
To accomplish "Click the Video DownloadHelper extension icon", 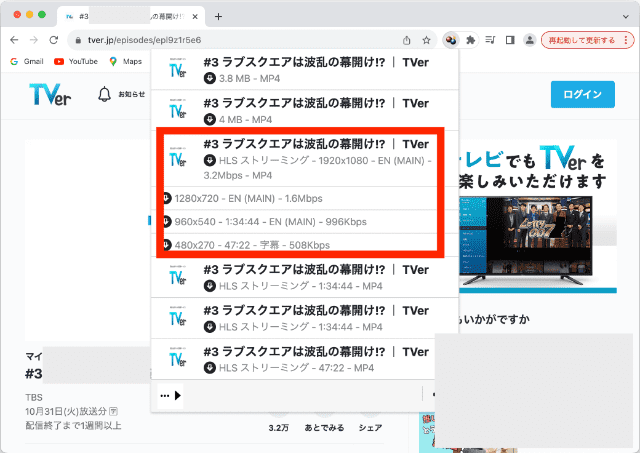I will pyautogui.click(x=451, y=40).
